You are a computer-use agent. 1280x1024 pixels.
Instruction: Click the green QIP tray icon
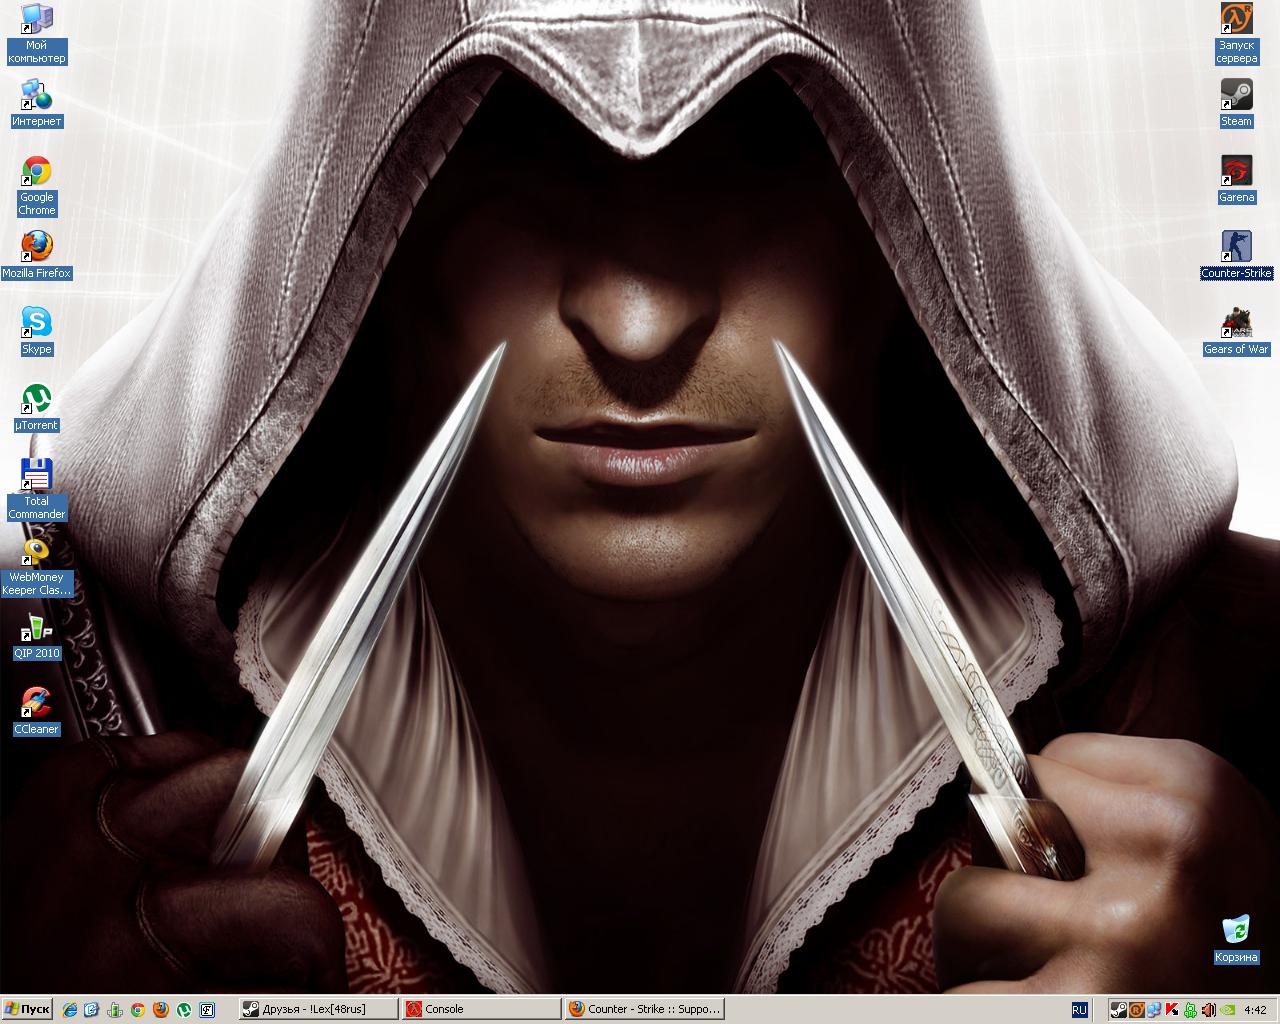click(x=1190, y=1010)
